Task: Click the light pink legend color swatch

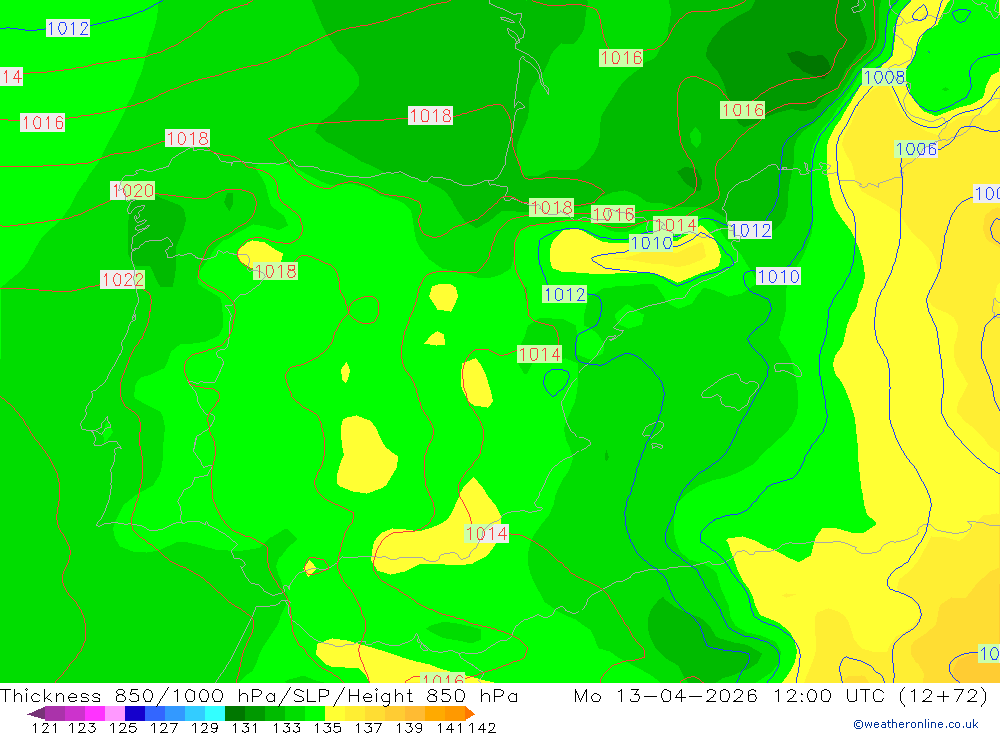Action: 115,713
